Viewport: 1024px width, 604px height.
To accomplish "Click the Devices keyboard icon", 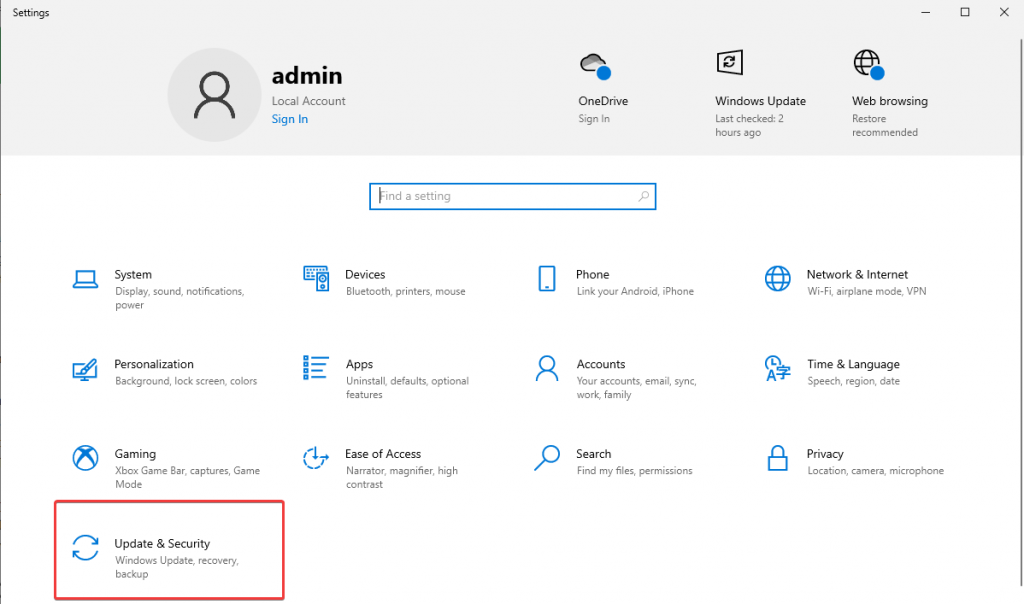I will (316, 278).
